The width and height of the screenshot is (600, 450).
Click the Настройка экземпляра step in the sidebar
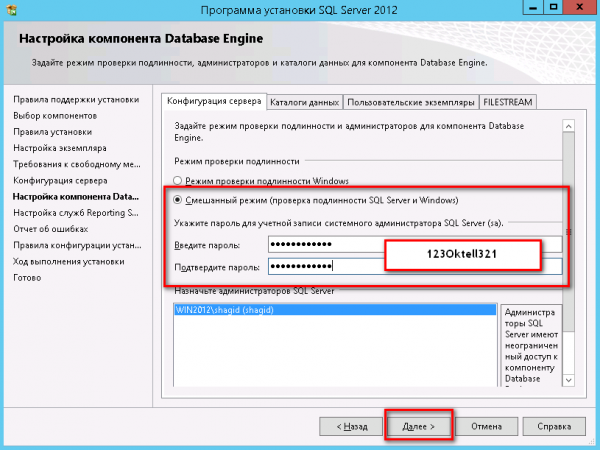(59, 148)
